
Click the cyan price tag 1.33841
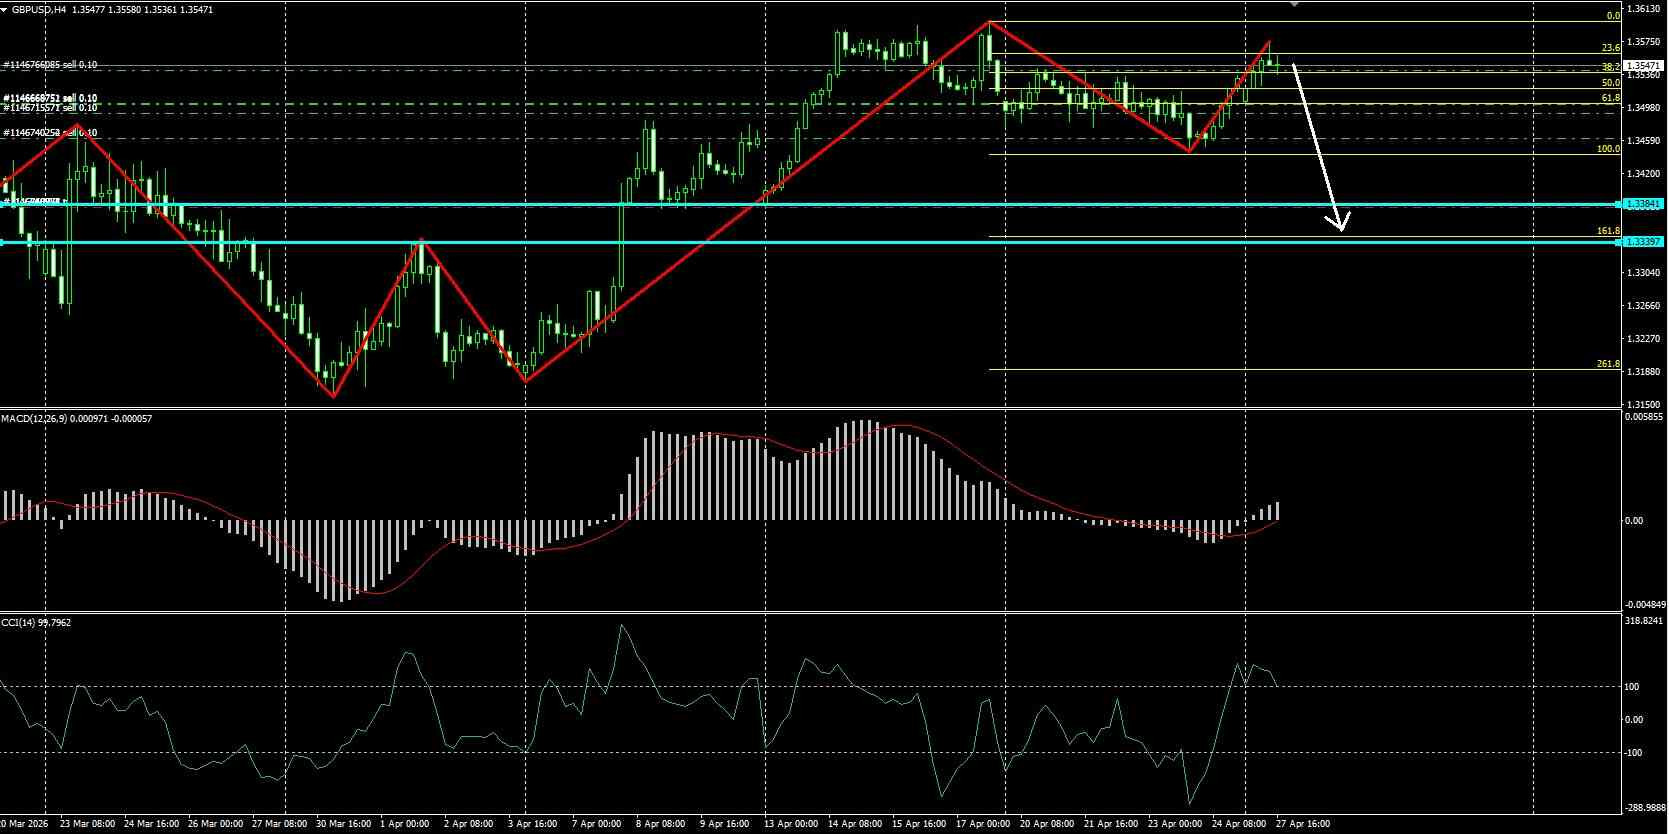1643,204
